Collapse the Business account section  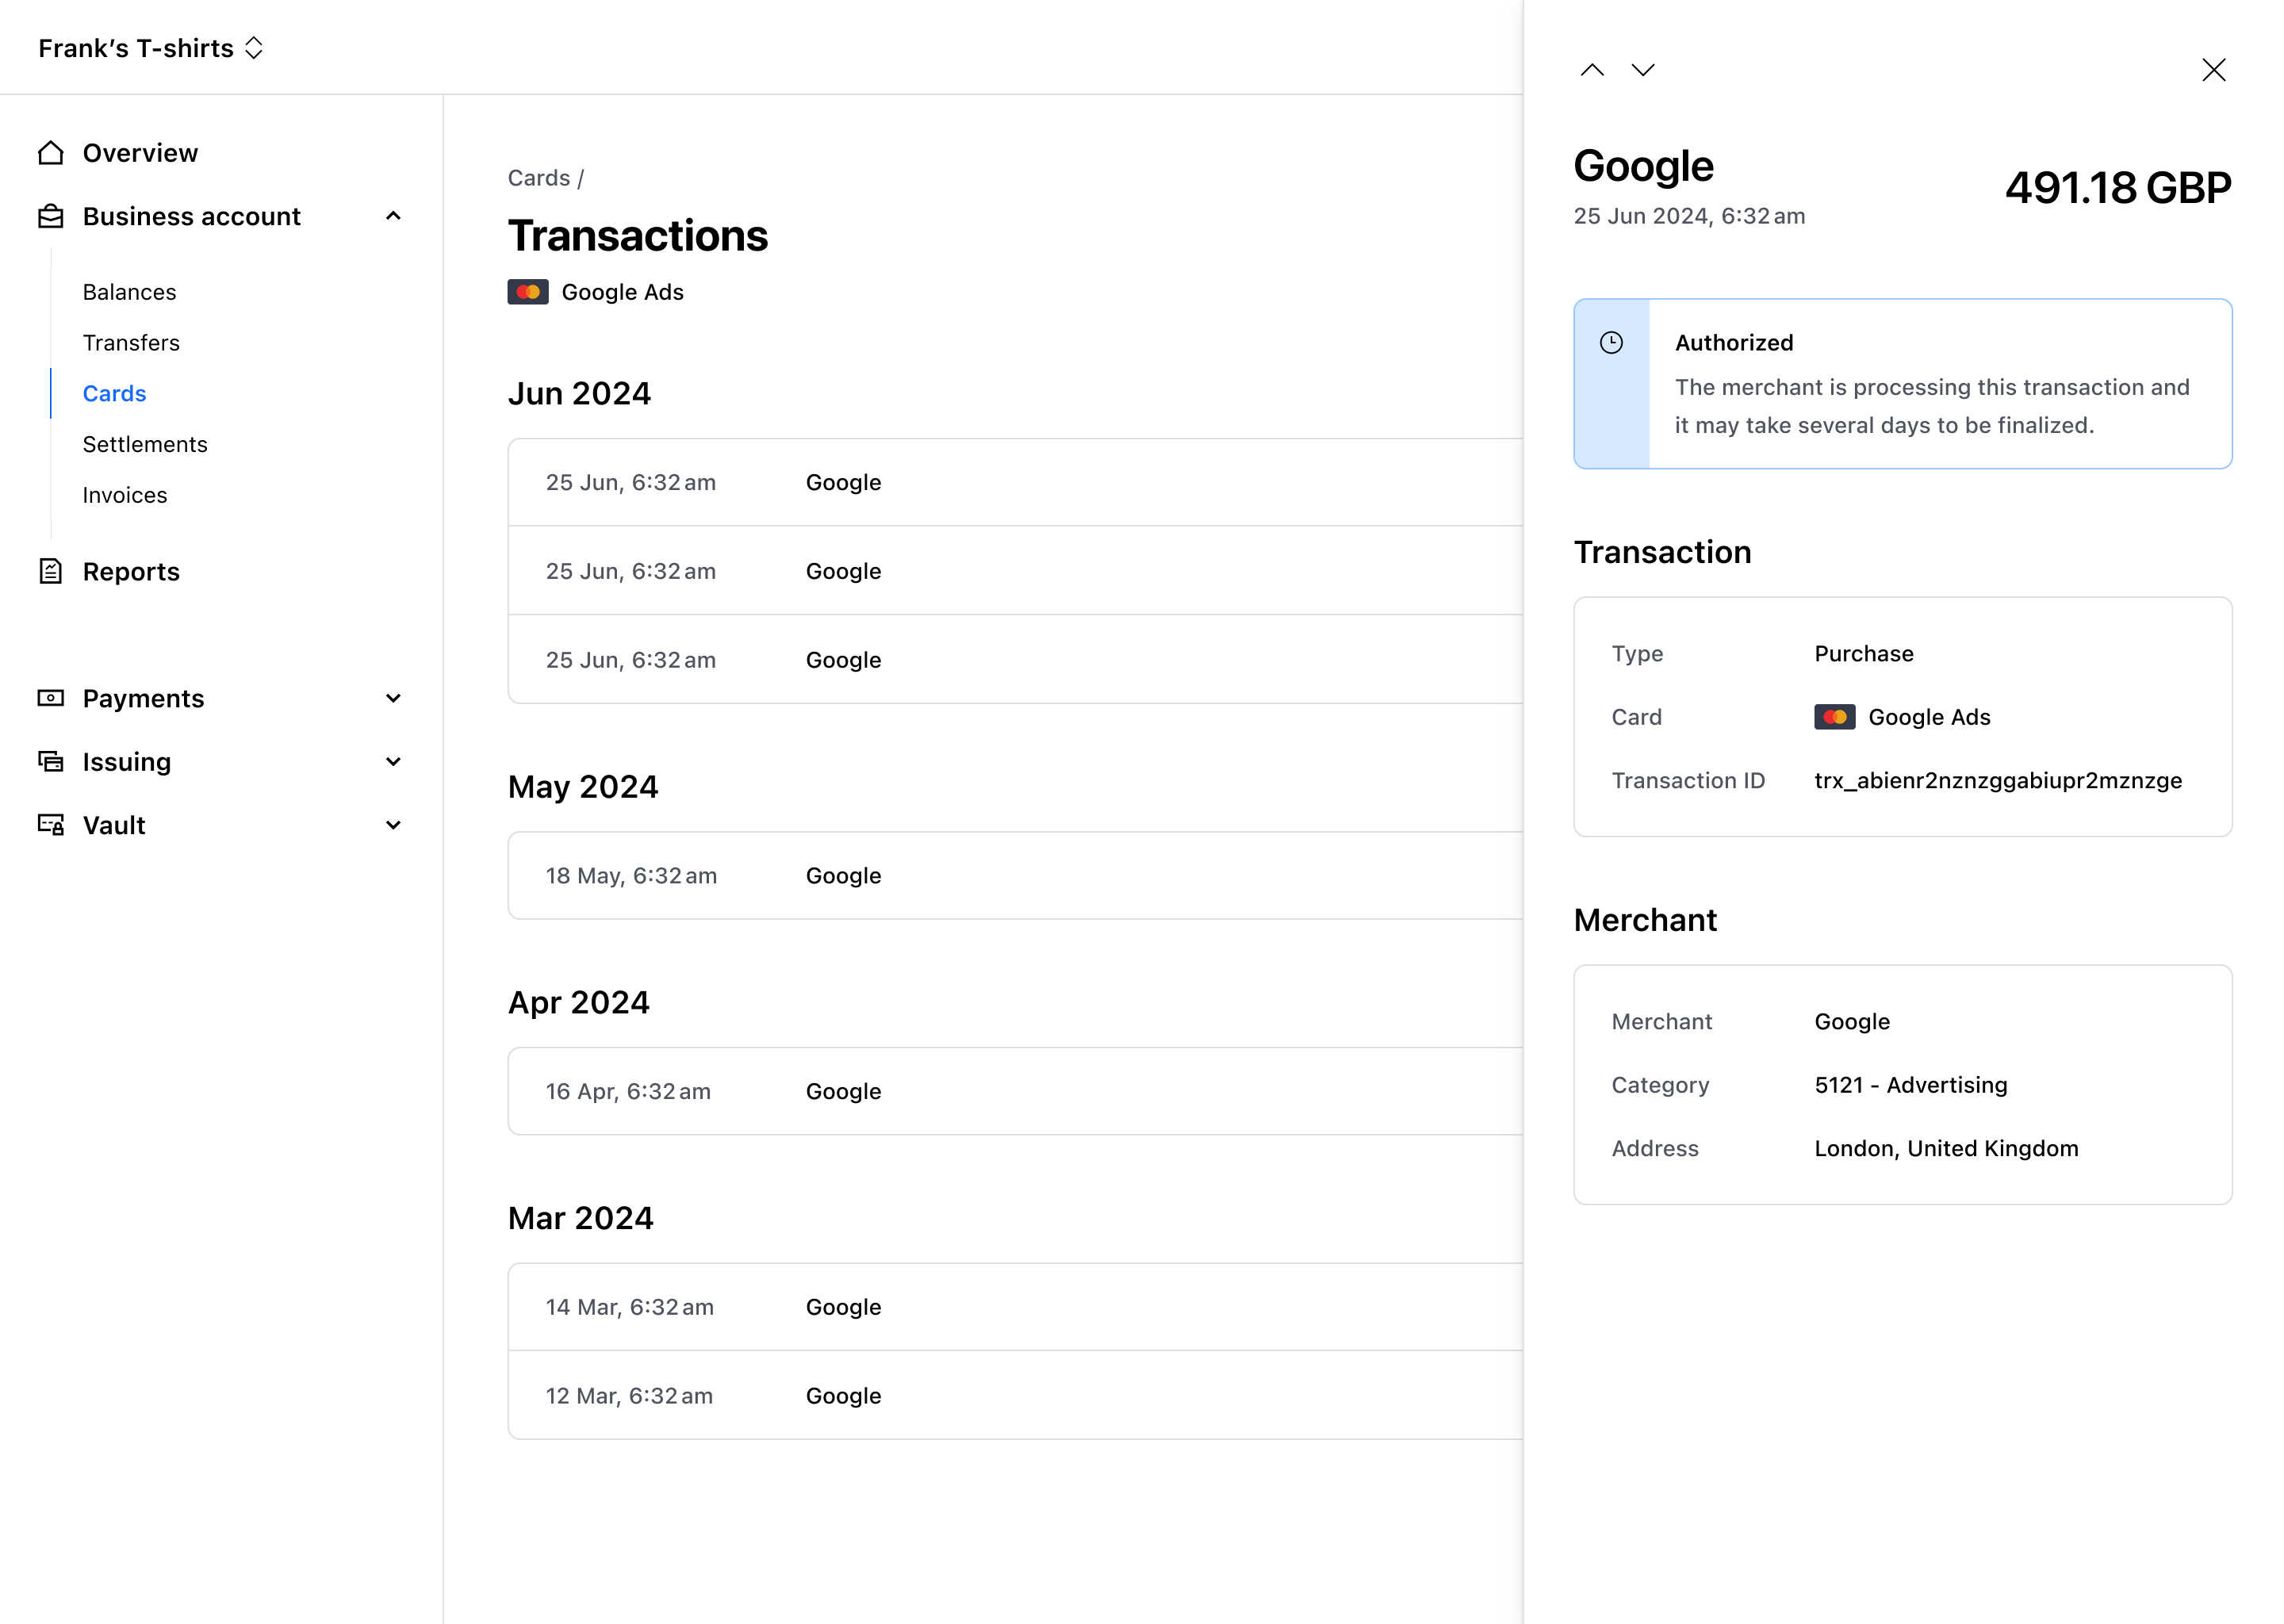tap(393, 216)
